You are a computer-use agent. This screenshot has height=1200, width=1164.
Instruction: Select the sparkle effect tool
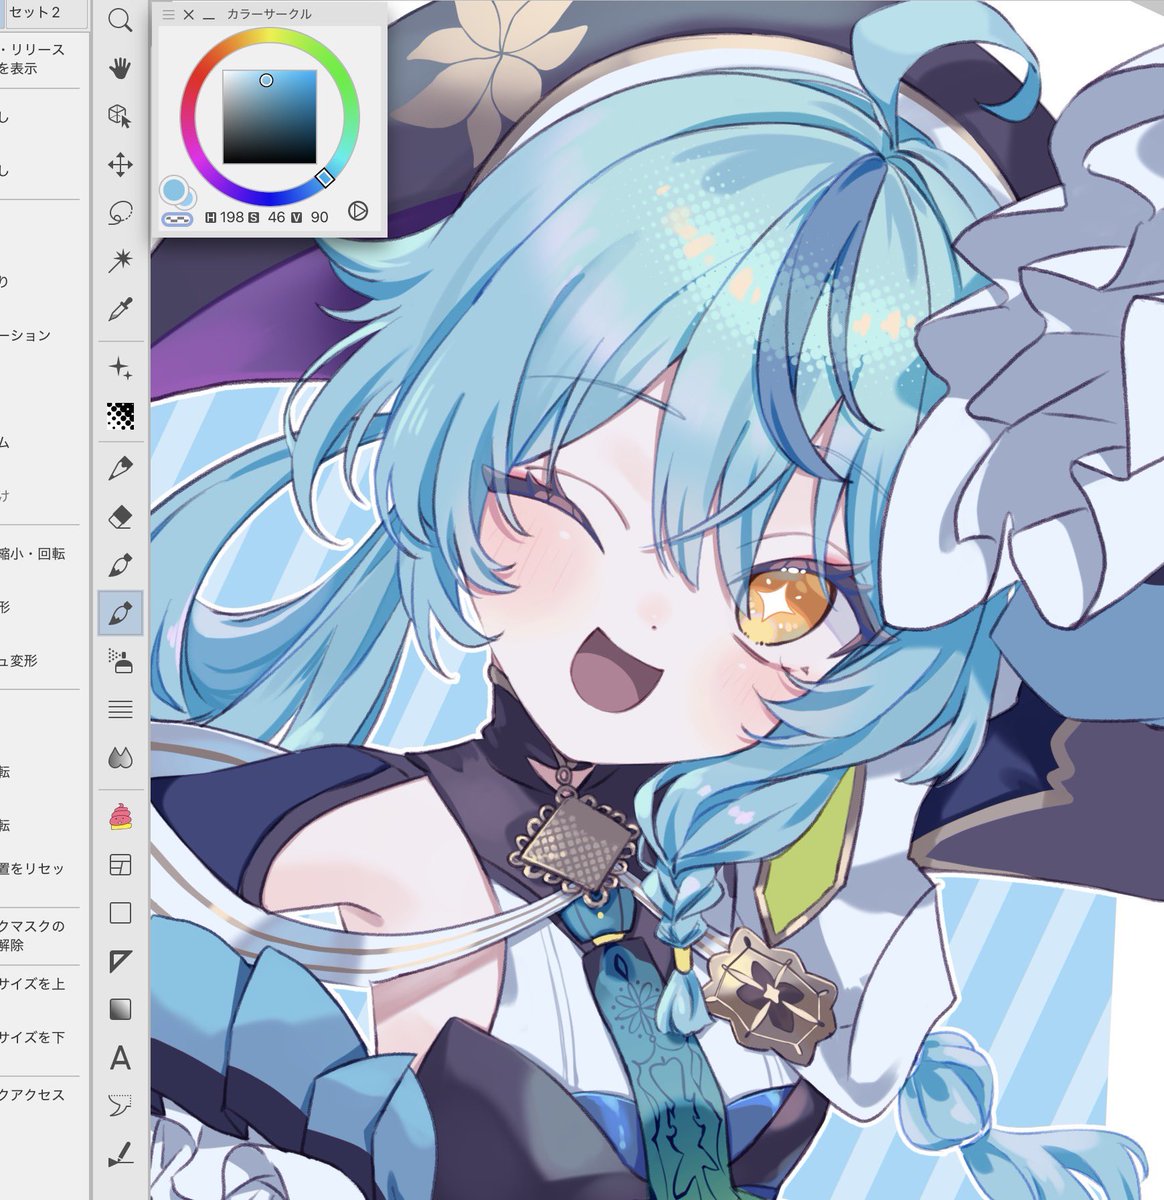pyautogui.click(x=120, y=369)
